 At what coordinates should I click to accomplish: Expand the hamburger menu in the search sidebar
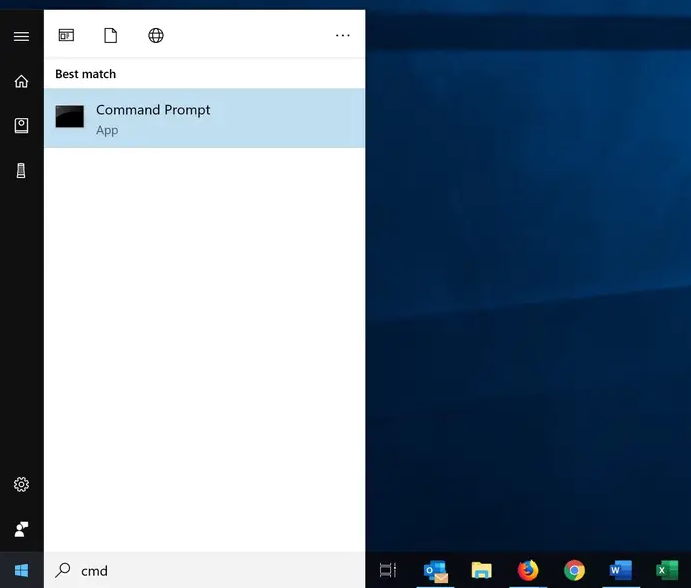[x=21, y=36]
